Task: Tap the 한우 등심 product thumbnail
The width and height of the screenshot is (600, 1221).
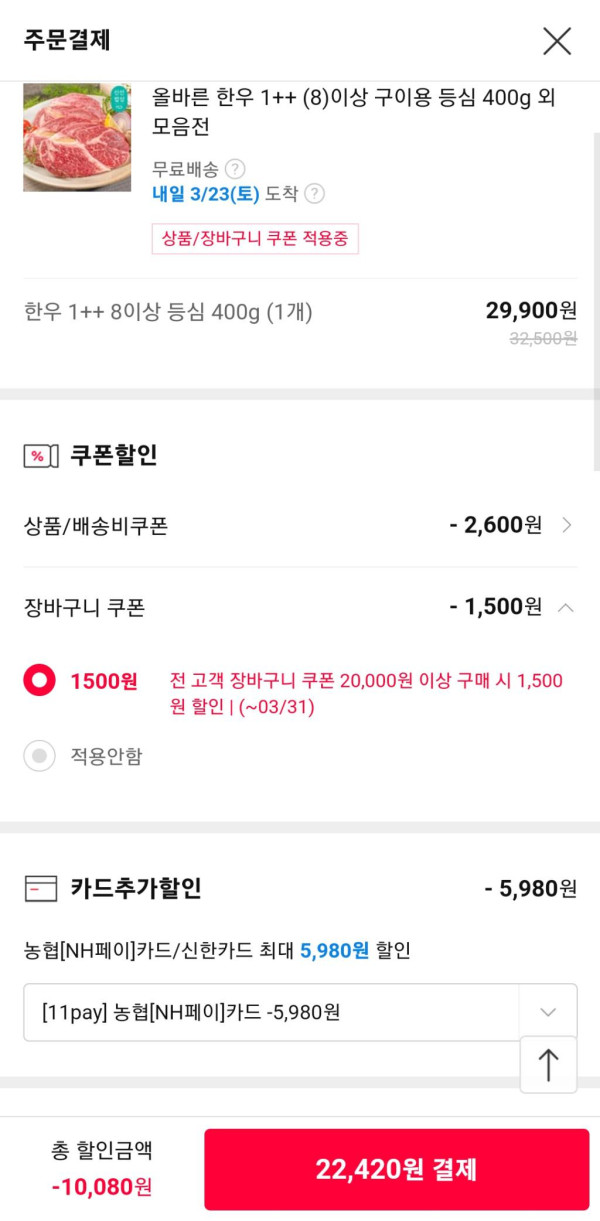Action: 77,137
